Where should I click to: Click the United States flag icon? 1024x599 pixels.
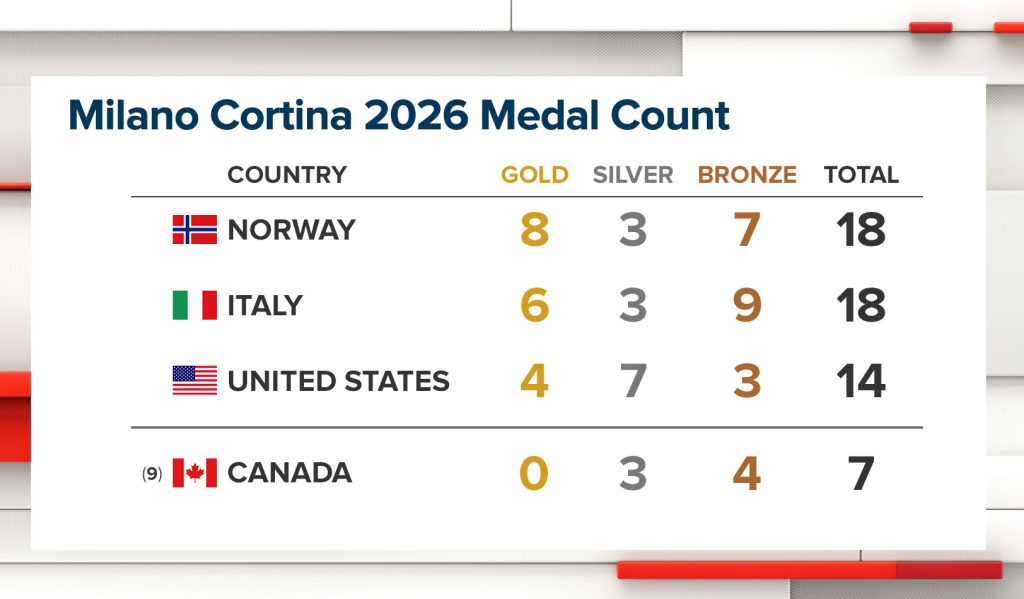tap(194, 381)
